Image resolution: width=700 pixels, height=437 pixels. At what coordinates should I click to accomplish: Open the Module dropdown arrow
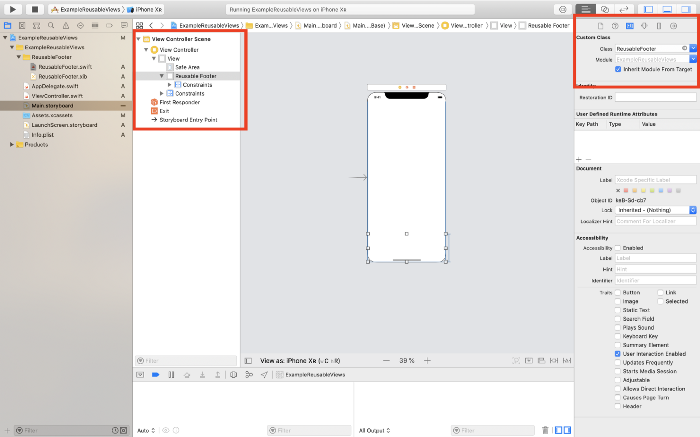[x=693, y=59]
